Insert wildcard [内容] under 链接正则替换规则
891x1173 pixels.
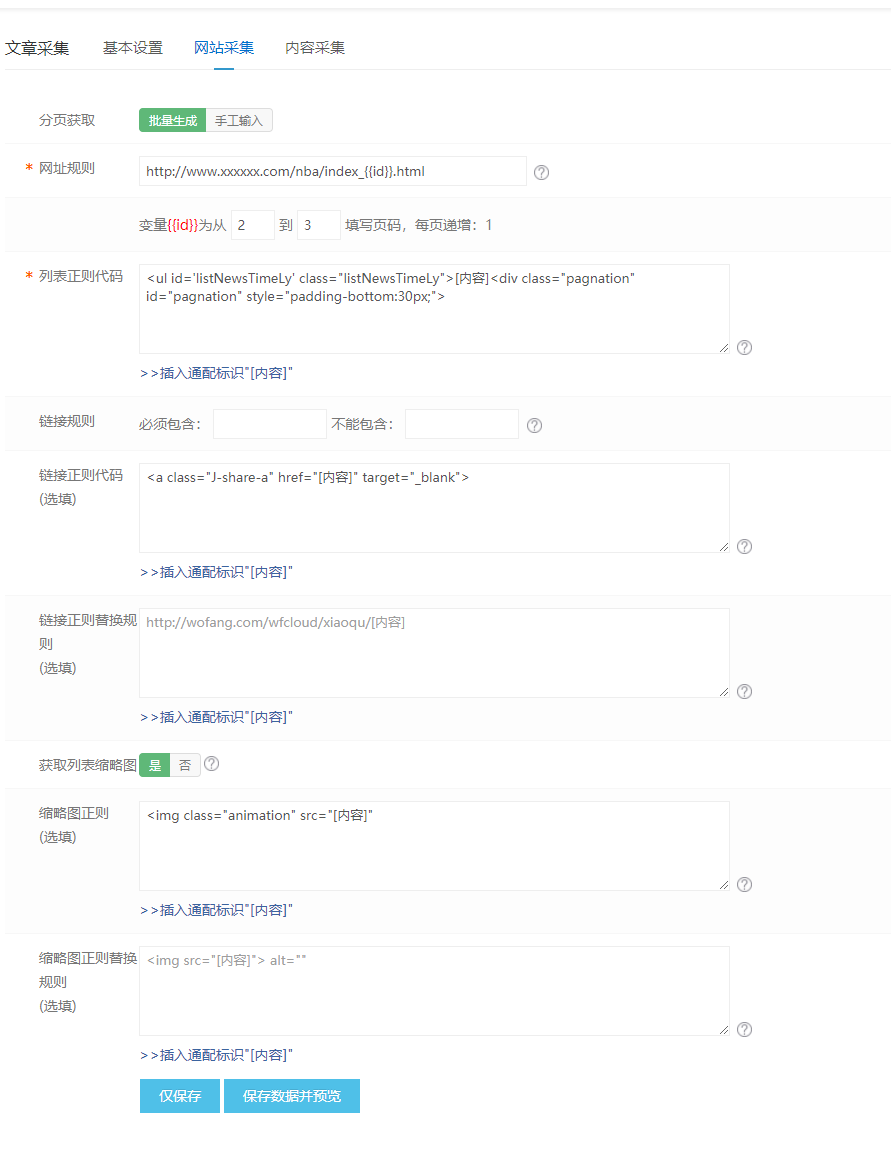(x=216, y=717)
